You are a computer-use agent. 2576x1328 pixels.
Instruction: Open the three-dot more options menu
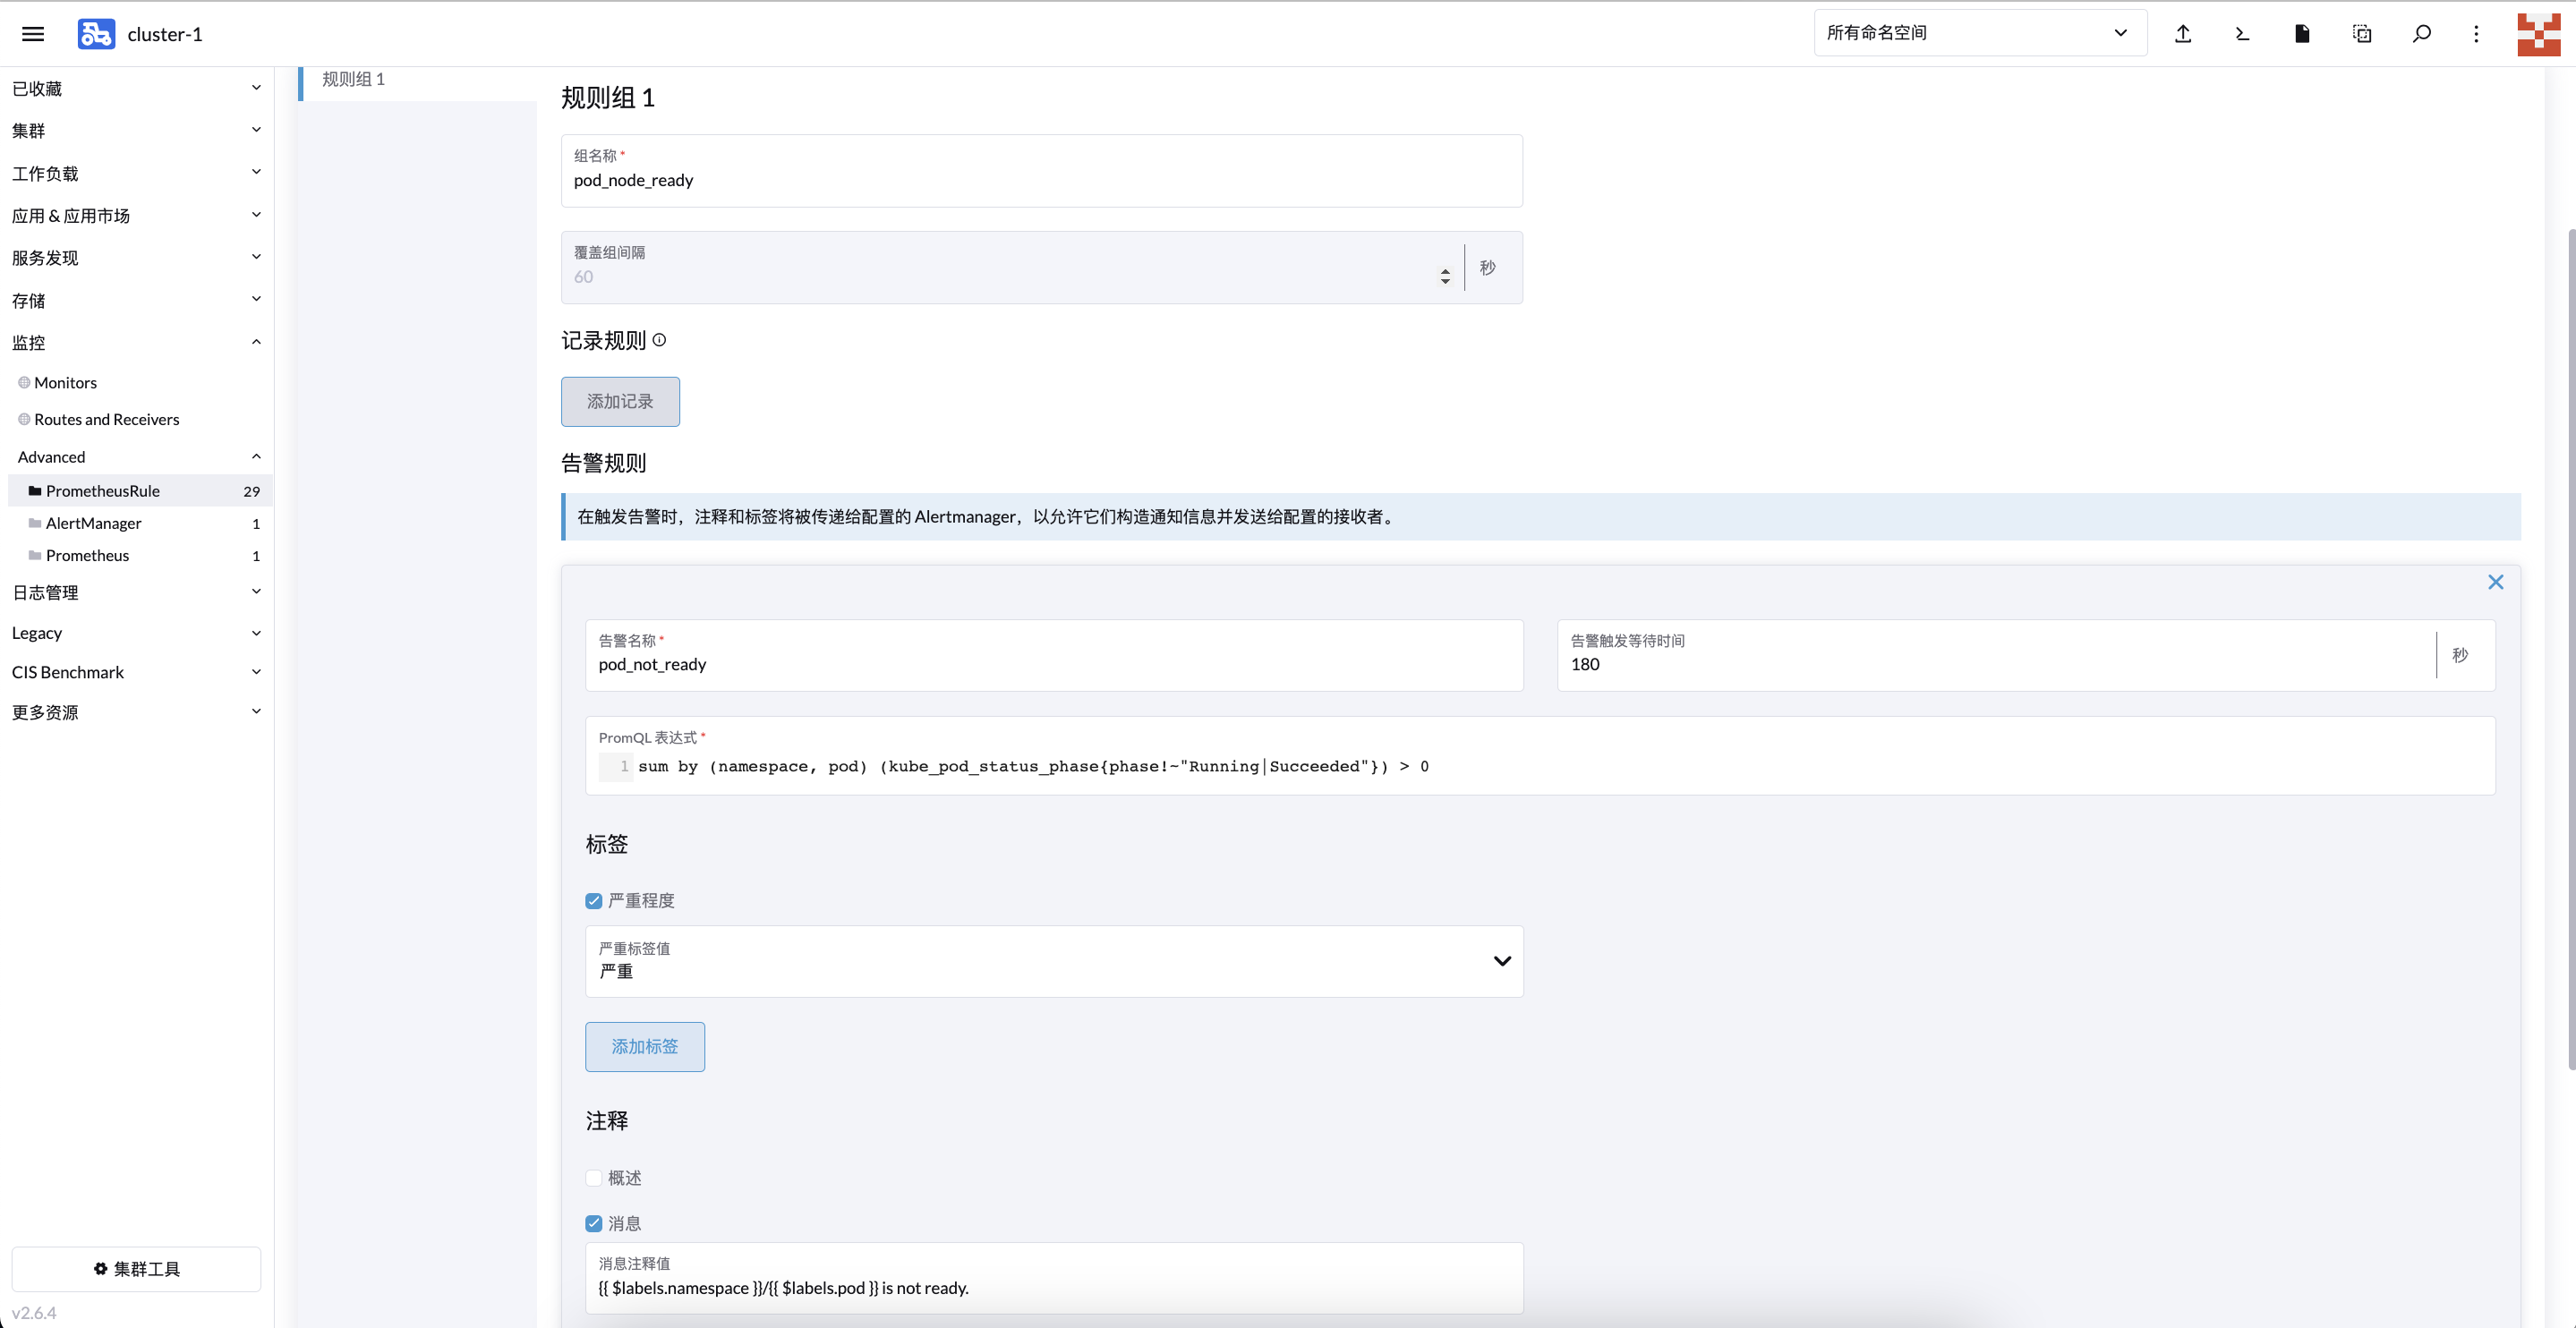2476,34
